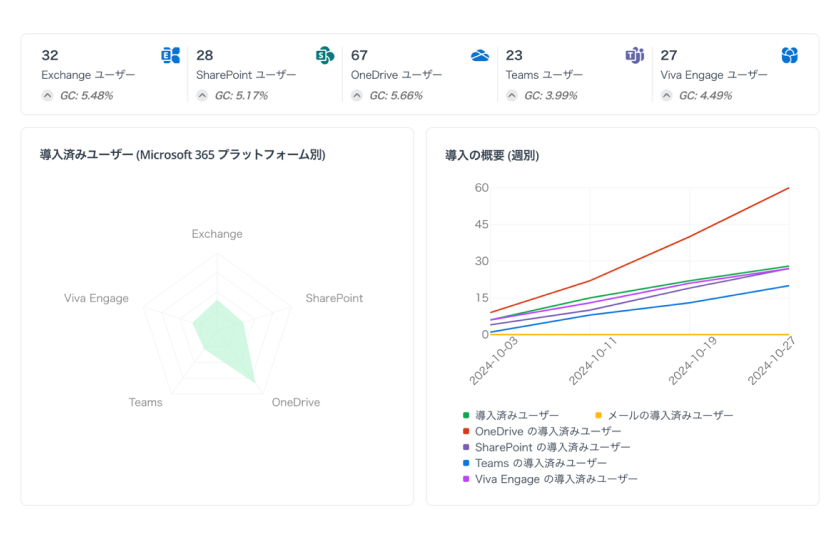Click the Exchange ユーザー label
Image resolution: width=840 pixels, height=536 pixels.
[88, 75]
